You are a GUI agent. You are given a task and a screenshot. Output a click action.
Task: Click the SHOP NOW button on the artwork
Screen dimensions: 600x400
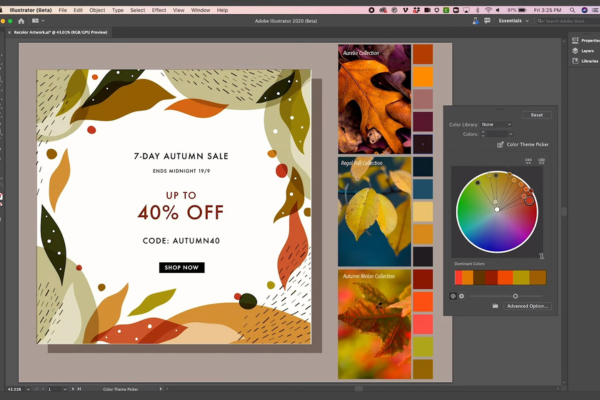coord(182,268)
